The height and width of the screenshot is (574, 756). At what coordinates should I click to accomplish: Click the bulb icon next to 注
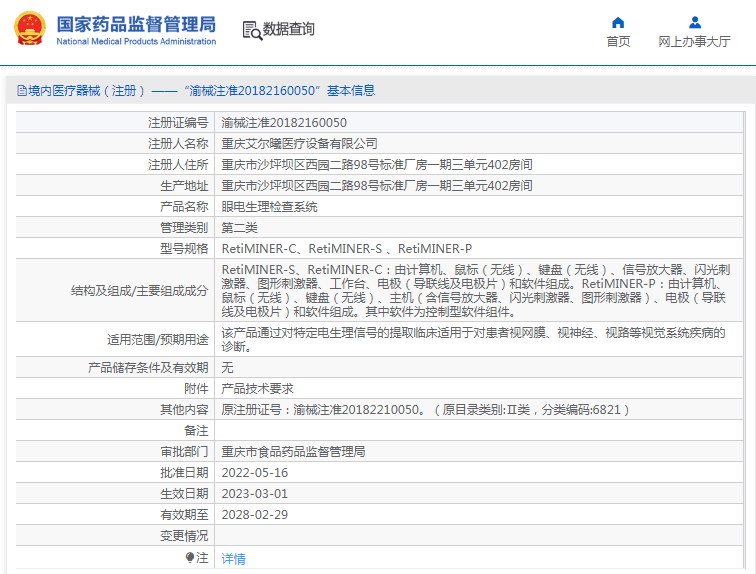click(190, 558)
